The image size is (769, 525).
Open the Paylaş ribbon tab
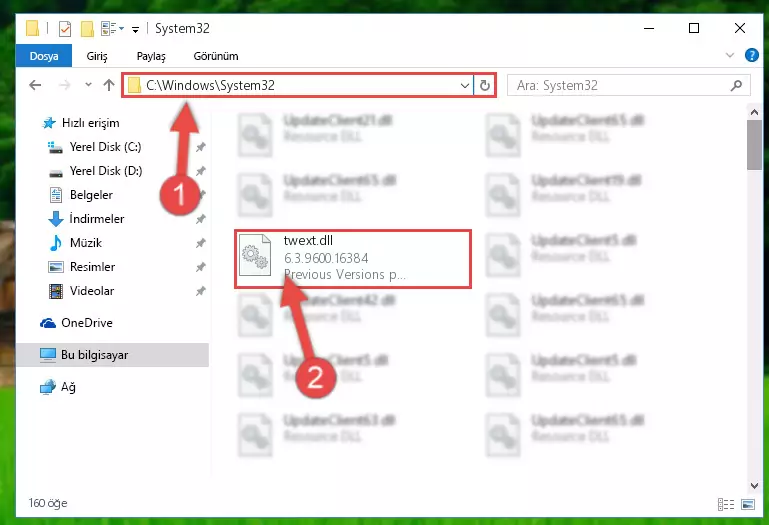[151, 56]
